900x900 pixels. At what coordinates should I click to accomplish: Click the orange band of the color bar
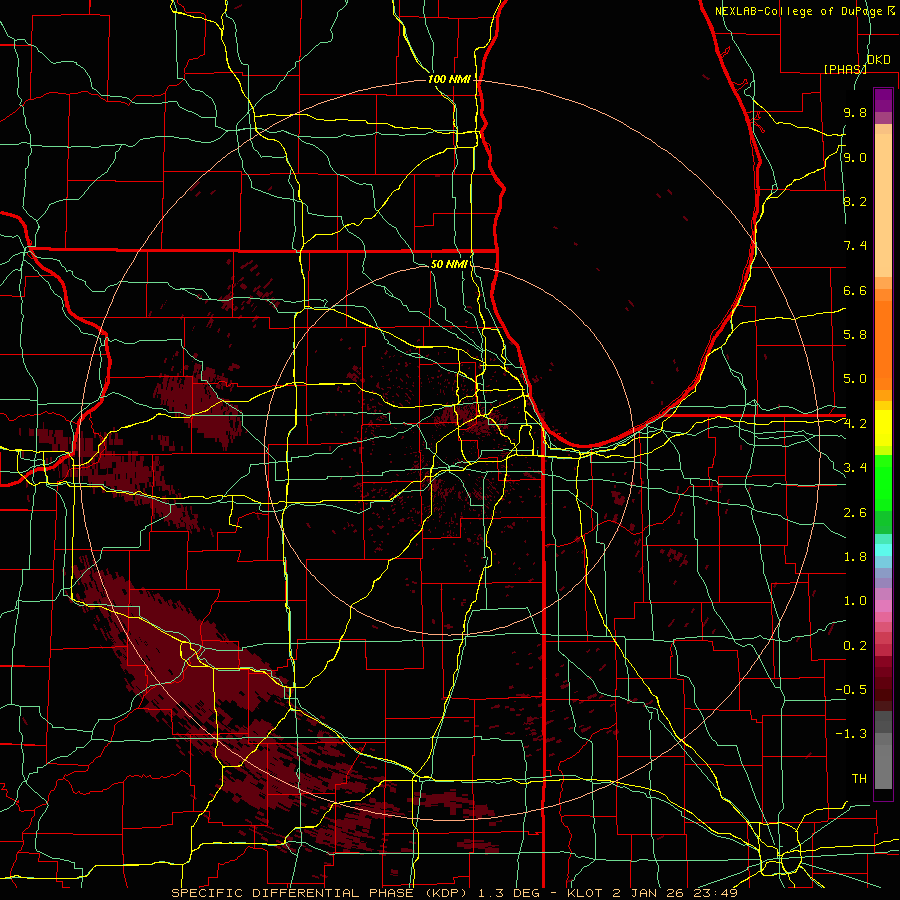883,344
